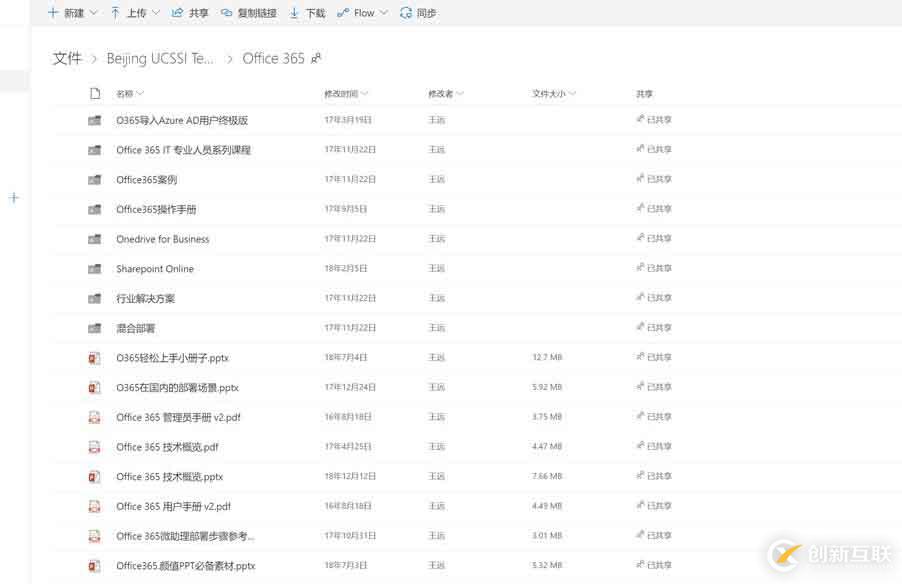902x584 pixels.
Task: Click the plus icon on the left edge
Action: coord(14,198)
